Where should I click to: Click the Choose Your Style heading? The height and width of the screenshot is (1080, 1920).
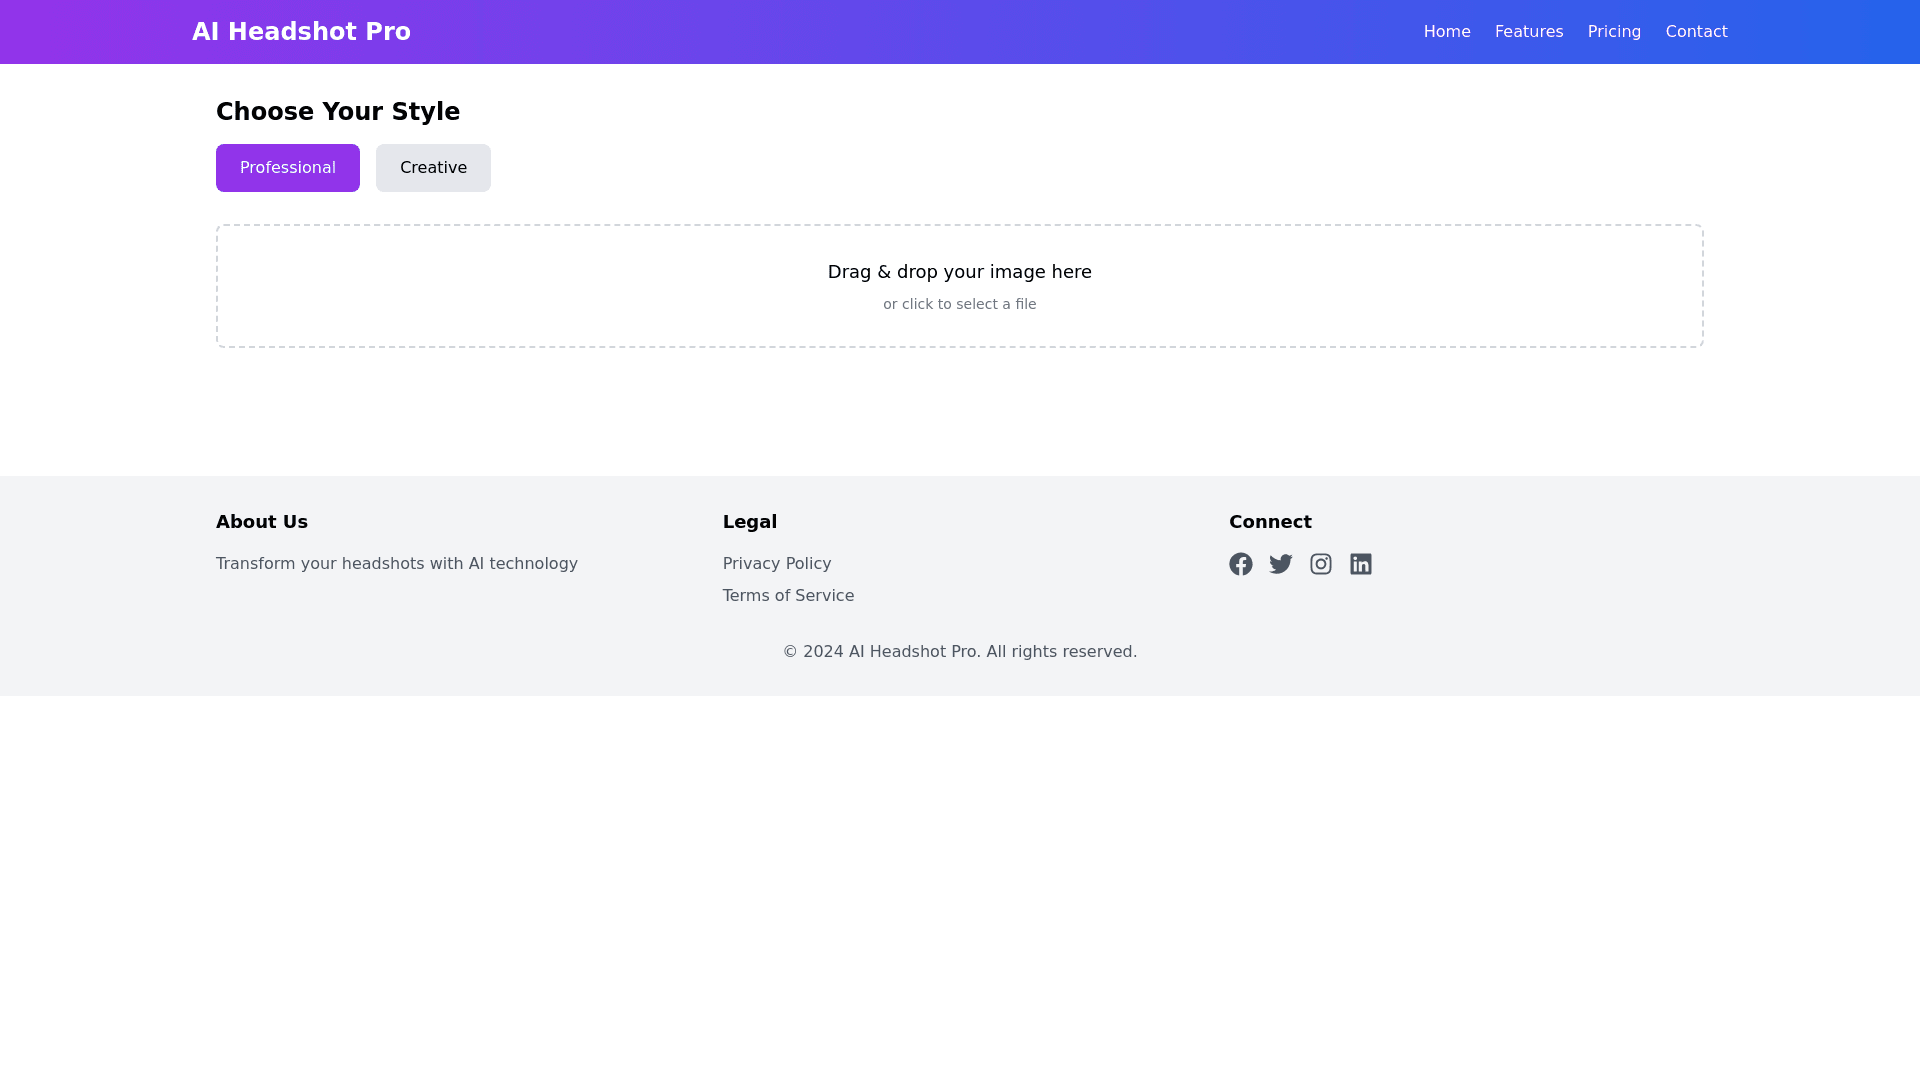[337, 112]
